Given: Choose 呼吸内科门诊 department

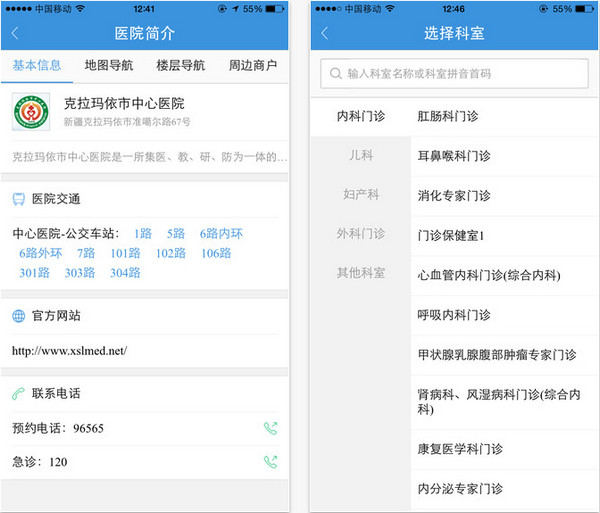Looking at the screenshot, I should coord(504,315).
